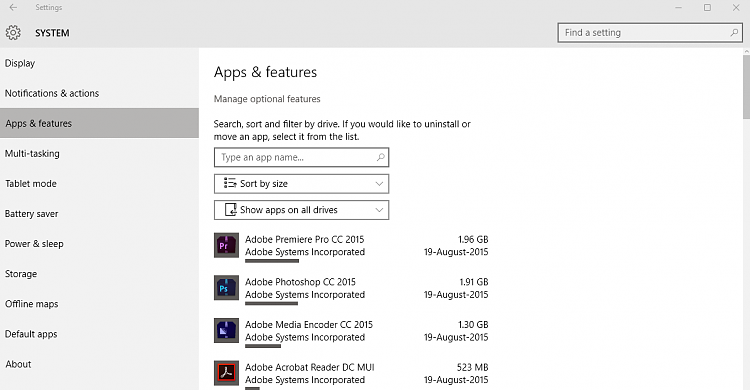Click the magnifier in Find a setting
The image size is (750, 390).
[734, 33]
